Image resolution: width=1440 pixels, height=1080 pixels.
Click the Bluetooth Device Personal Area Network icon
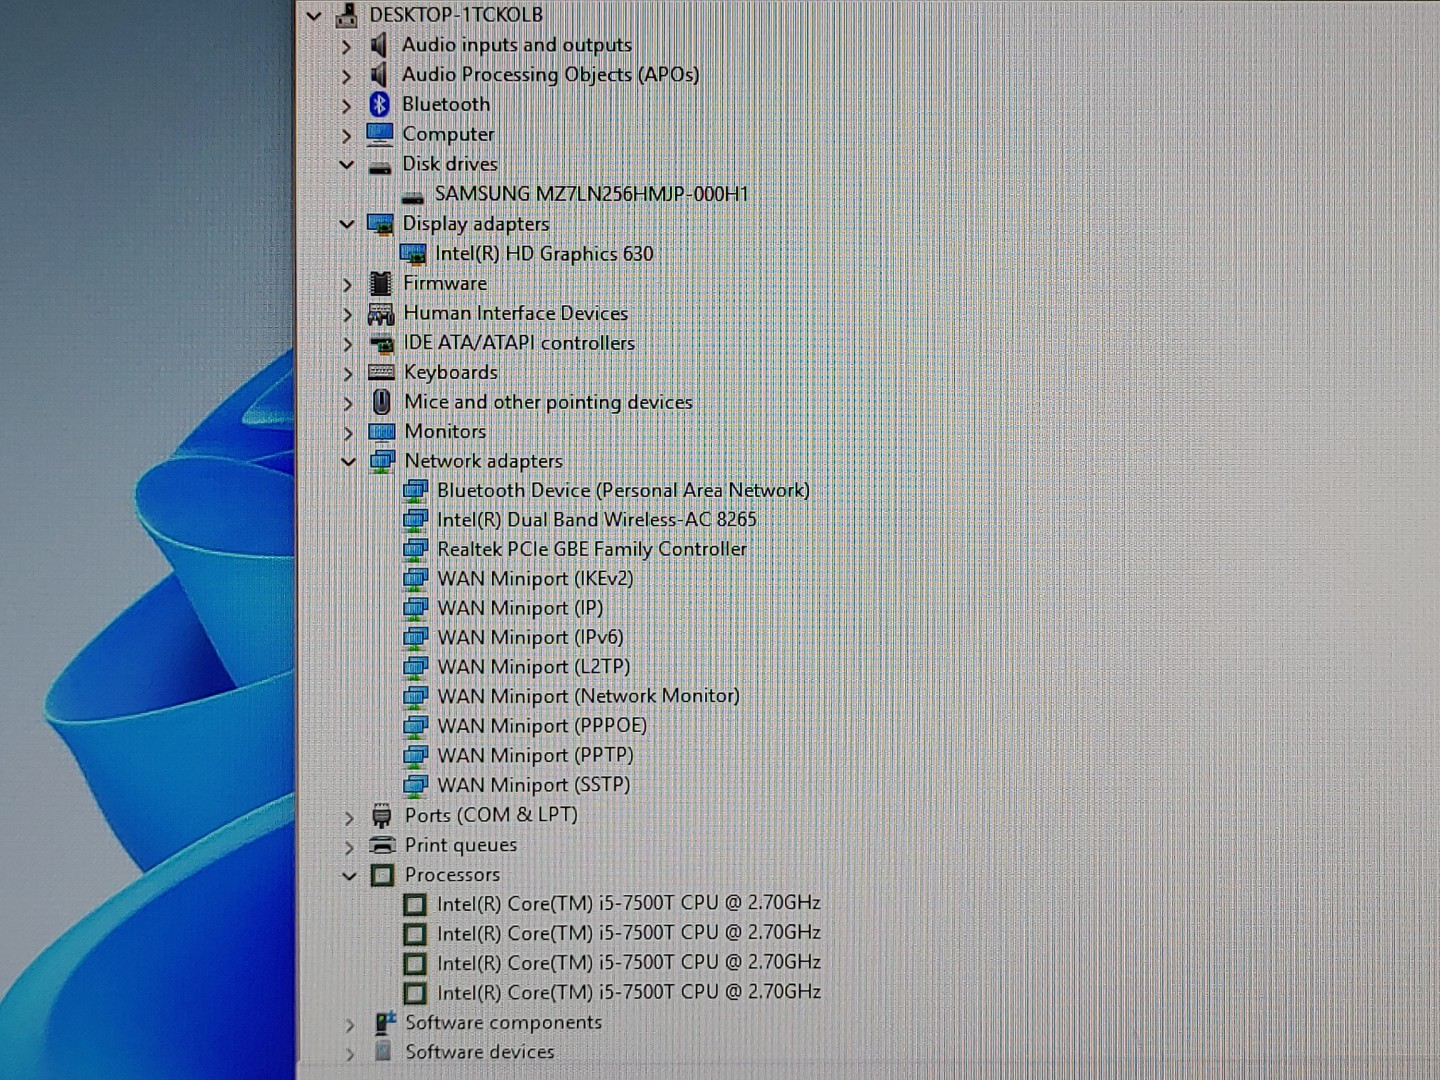click(x=415, y=491)
